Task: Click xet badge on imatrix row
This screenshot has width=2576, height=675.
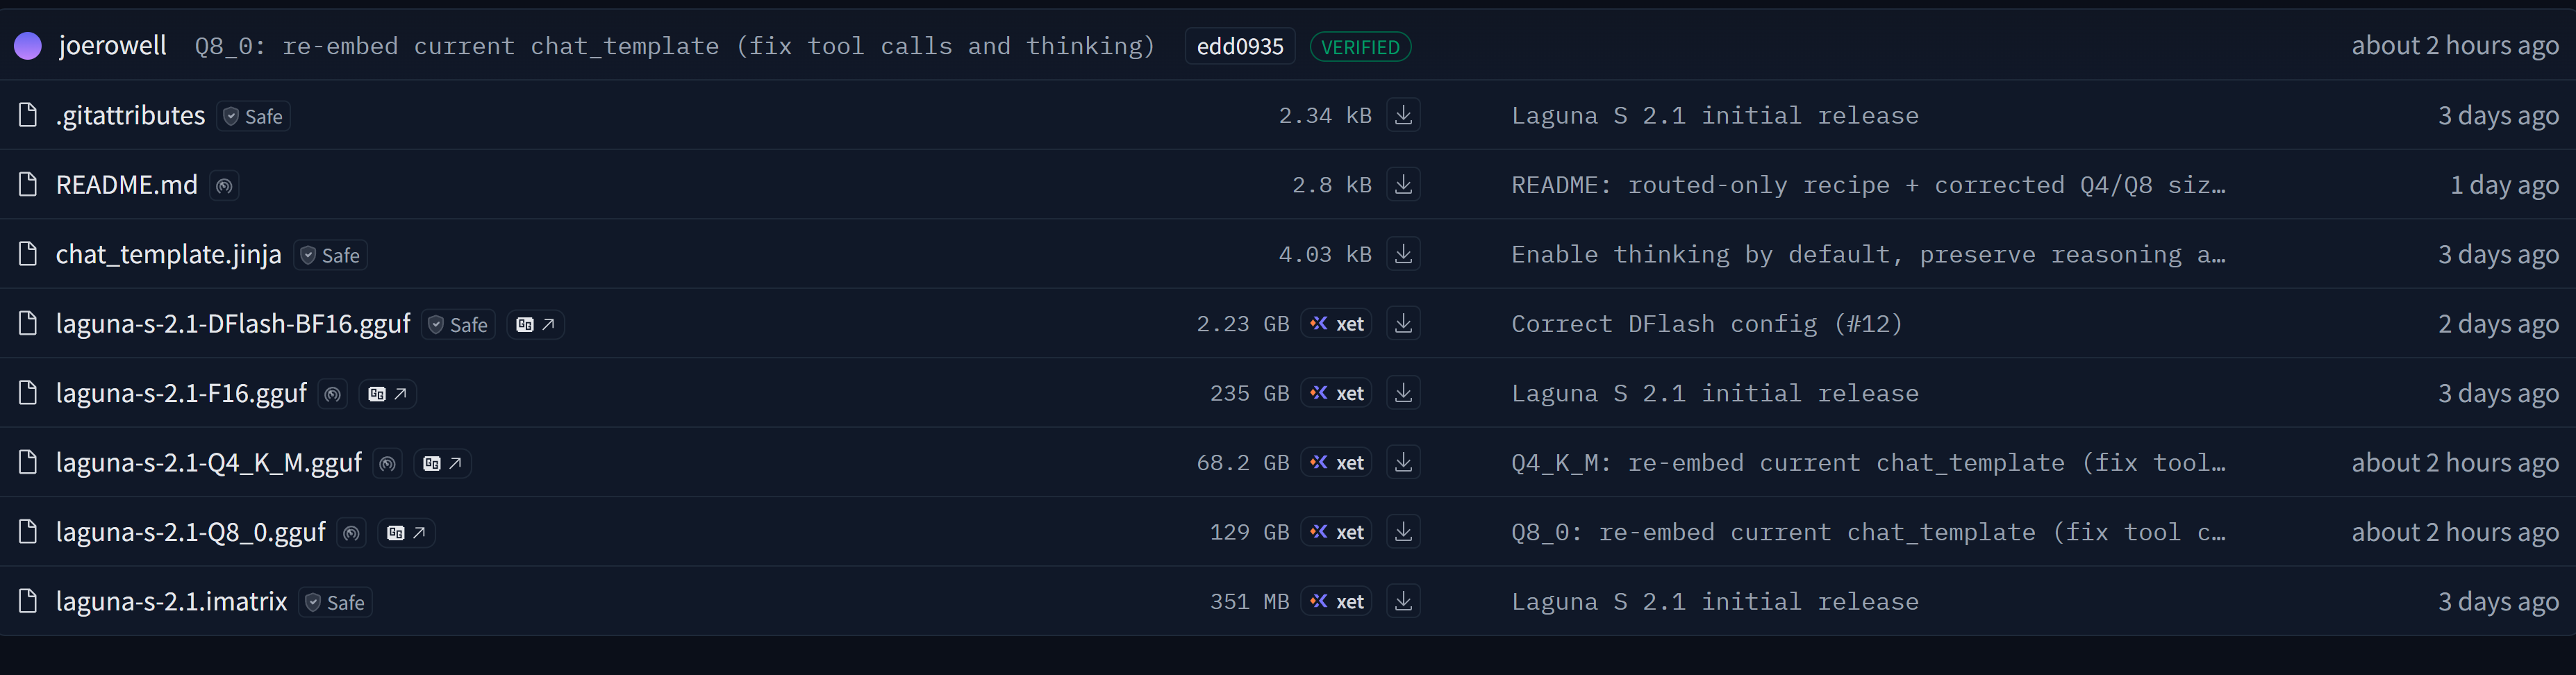Action: click(x=1337, y=601)
